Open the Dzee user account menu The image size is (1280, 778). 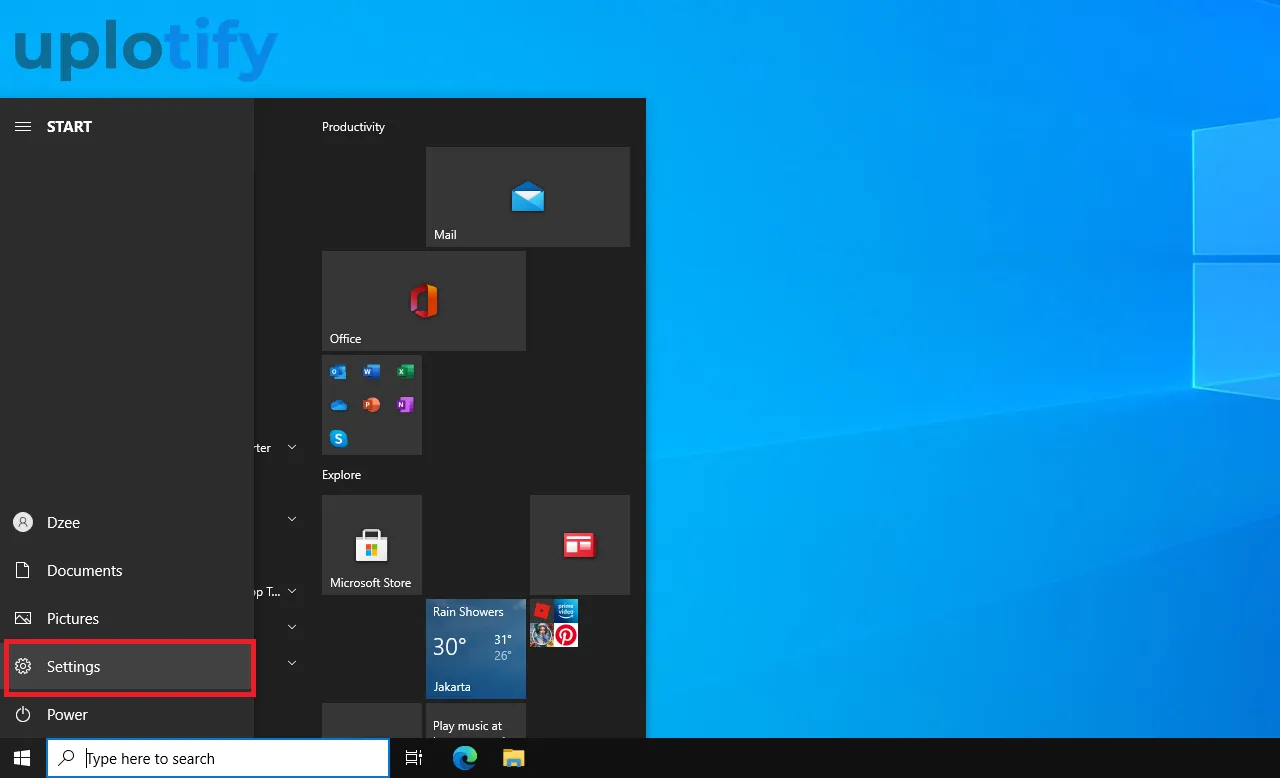pos(127,523)
